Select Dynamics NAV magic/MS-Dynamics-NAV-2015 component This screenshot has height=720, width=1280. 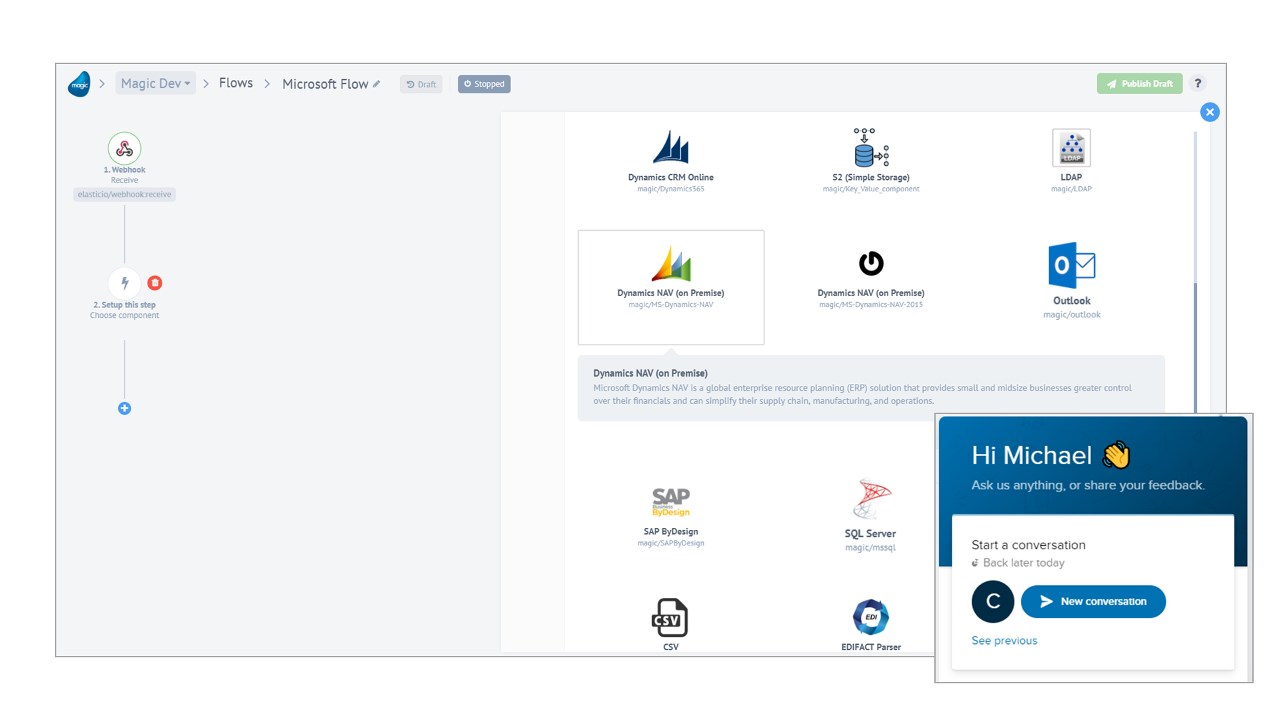coord(871,279)
